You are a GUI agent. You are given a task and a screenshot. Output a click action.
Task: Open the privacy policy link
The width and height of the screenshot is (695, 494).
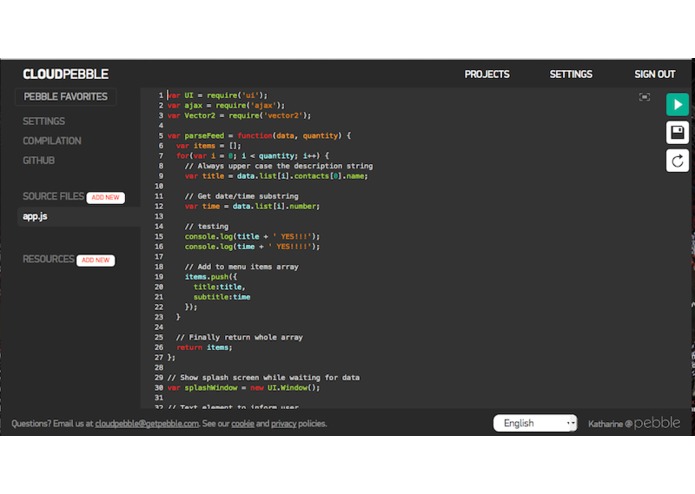[x=284, y=424]
